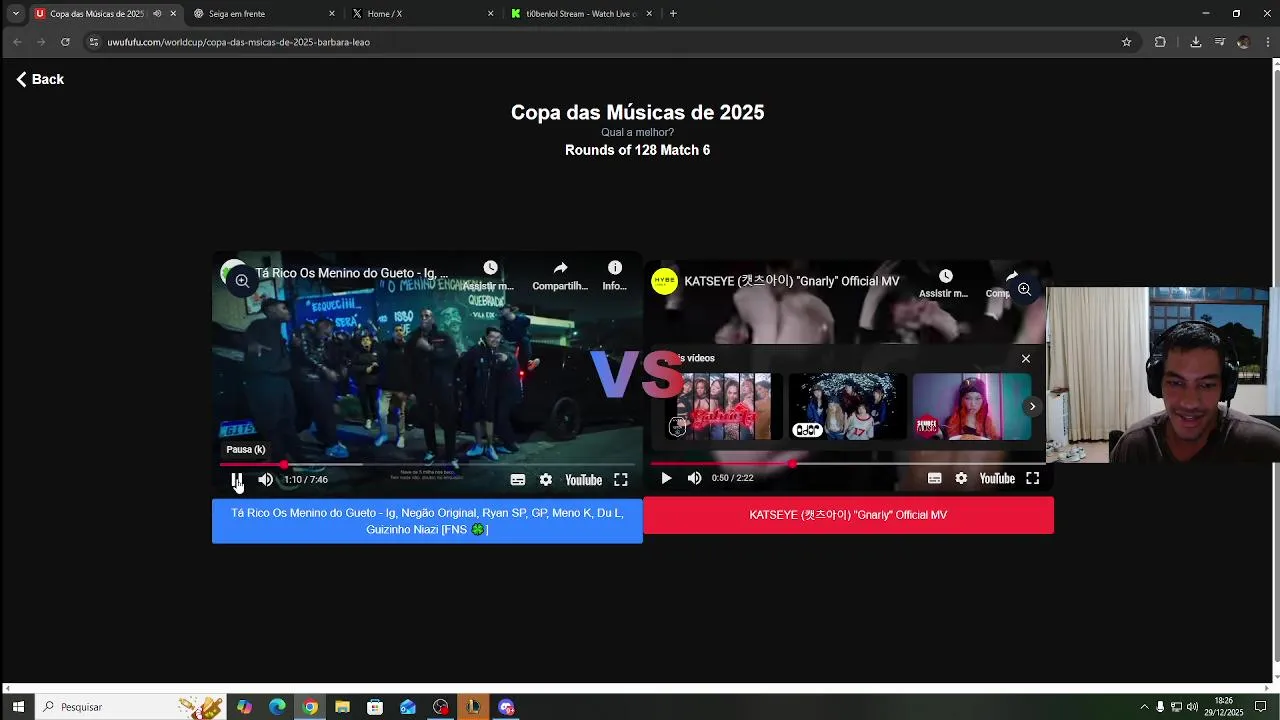1280x720 pixels.
Task: Open the browser extensions menu
Action: [x=1160, y=42]
